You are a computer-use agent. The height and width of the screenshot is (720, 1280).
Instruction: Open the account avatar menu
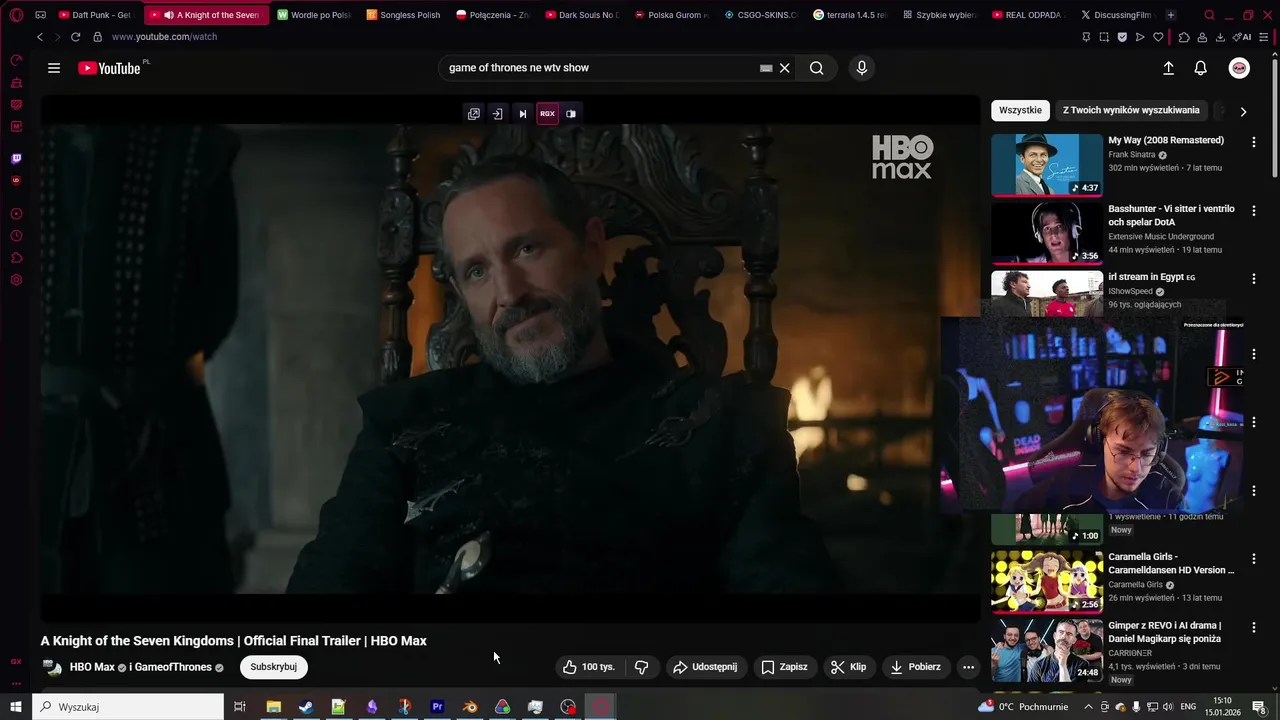1239,68
